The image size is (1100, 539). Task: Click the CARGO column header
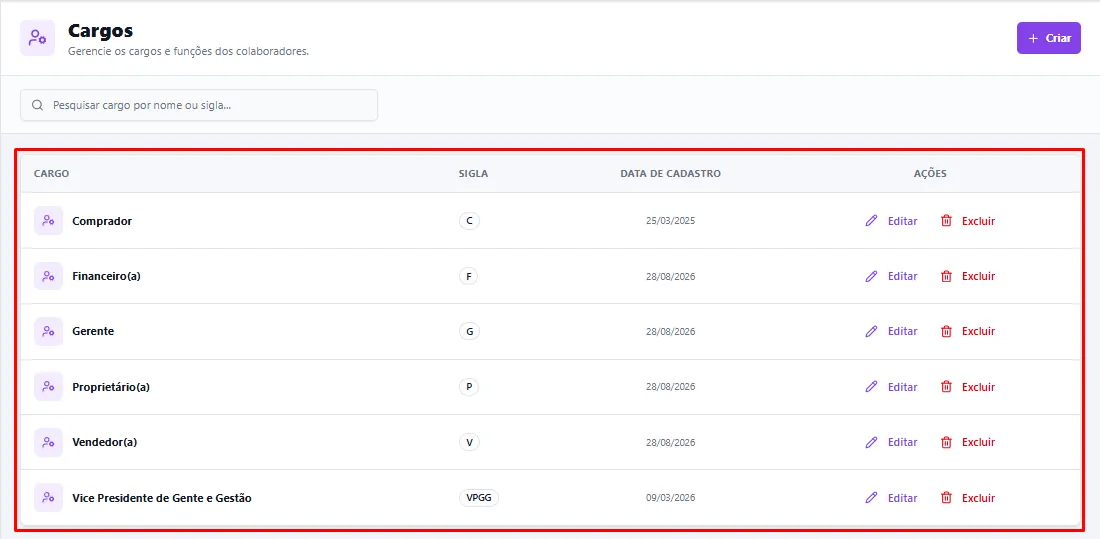51,173
